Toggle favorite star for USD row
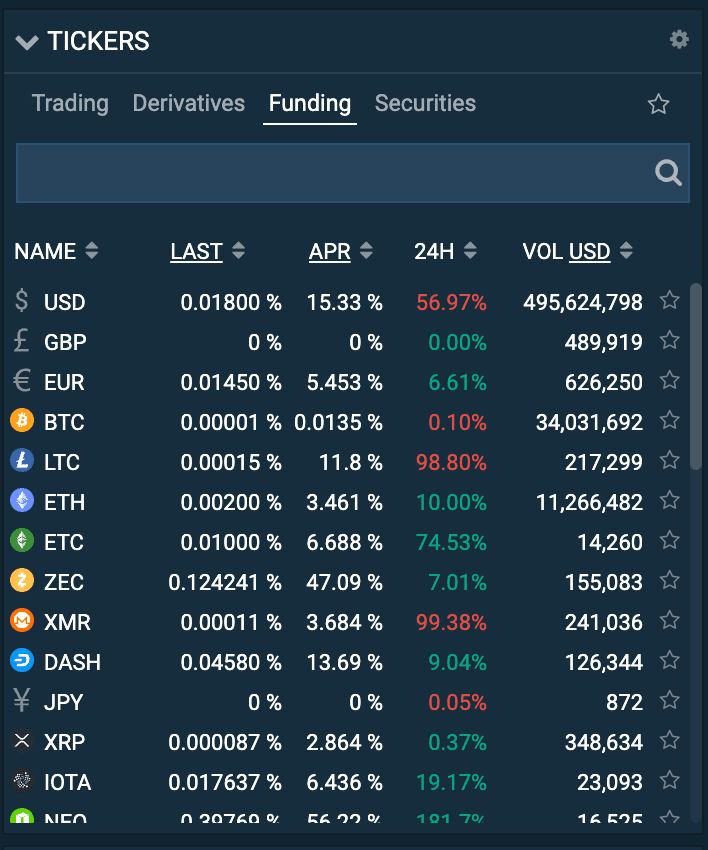Screen dimensions: 708x850 [669, 301]
